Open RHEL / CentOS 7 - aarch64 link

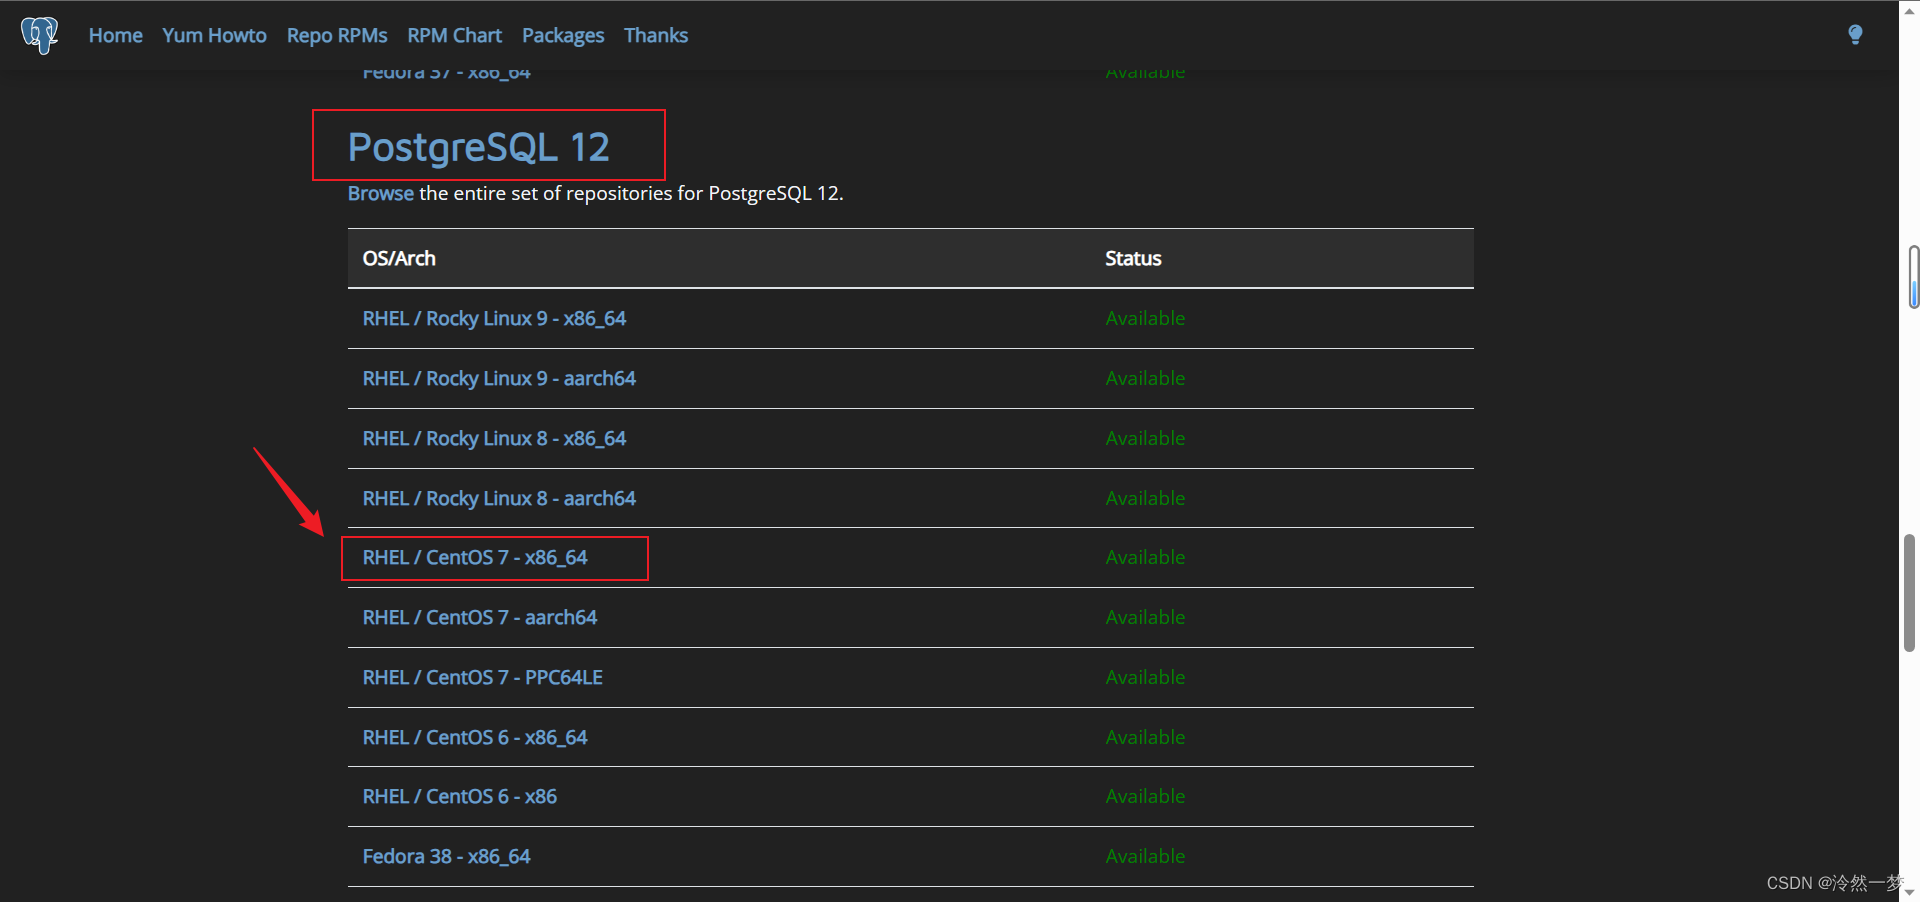click(x=480, y=617)
